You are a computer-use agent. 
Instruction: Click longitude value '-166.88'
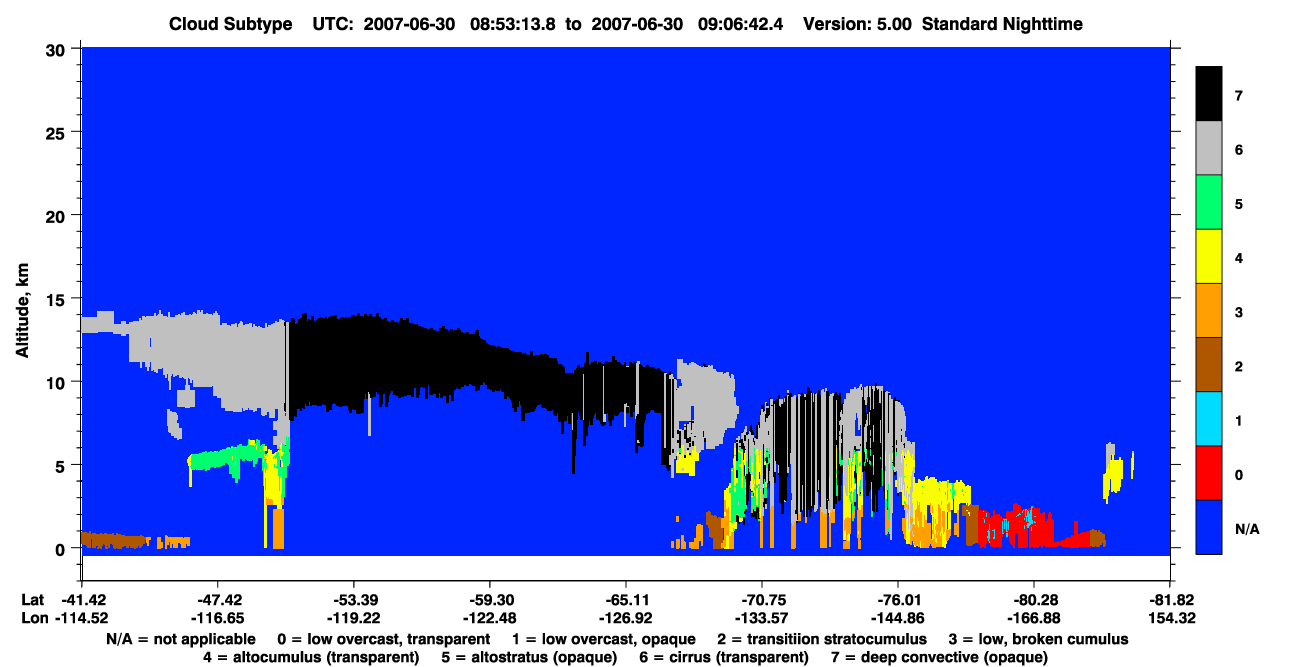tap(1033, 618)
